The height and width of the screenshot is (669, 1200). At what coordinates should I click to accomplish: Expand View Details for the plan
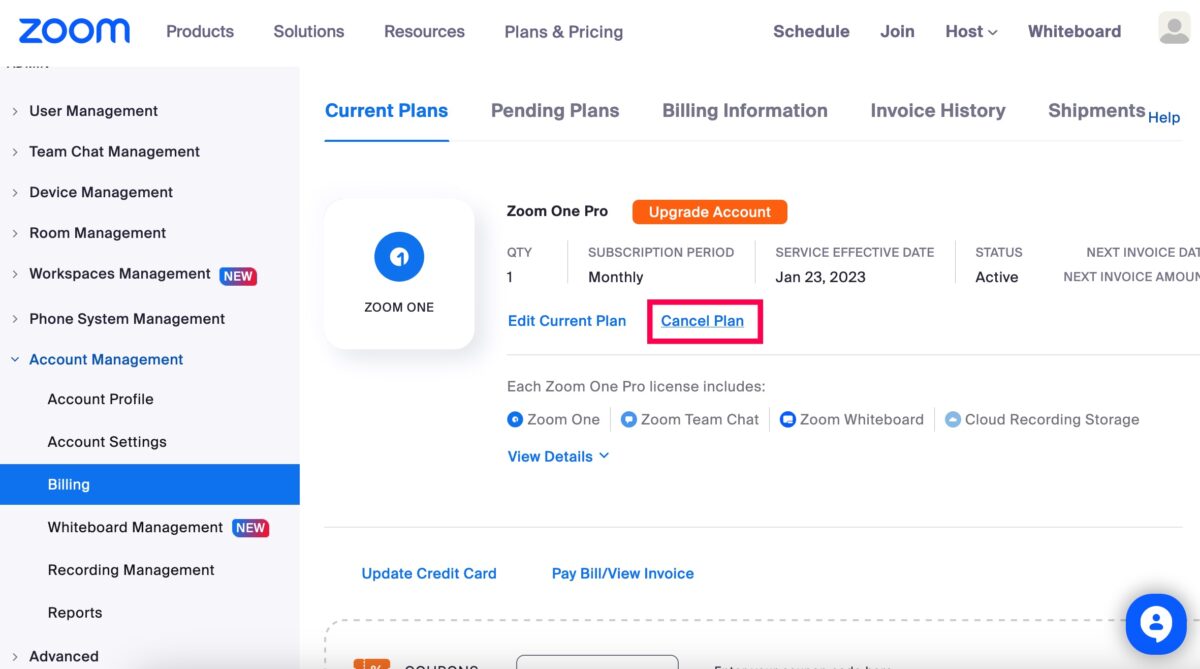coord(558,456)
